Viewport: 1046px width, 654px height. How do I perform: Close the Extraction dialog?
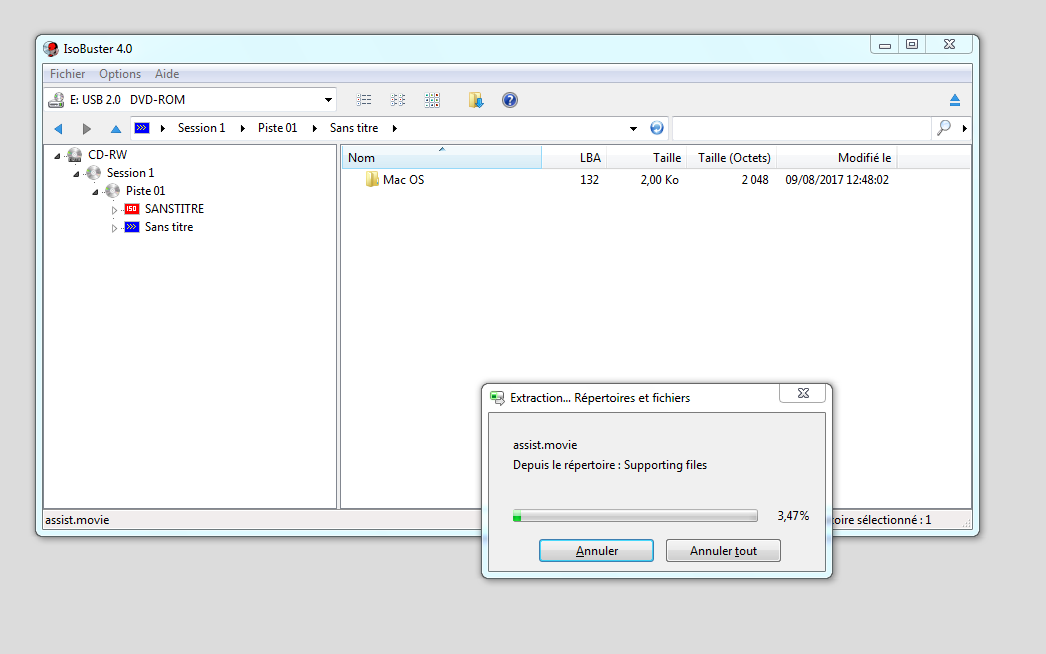tap(803, 394)
